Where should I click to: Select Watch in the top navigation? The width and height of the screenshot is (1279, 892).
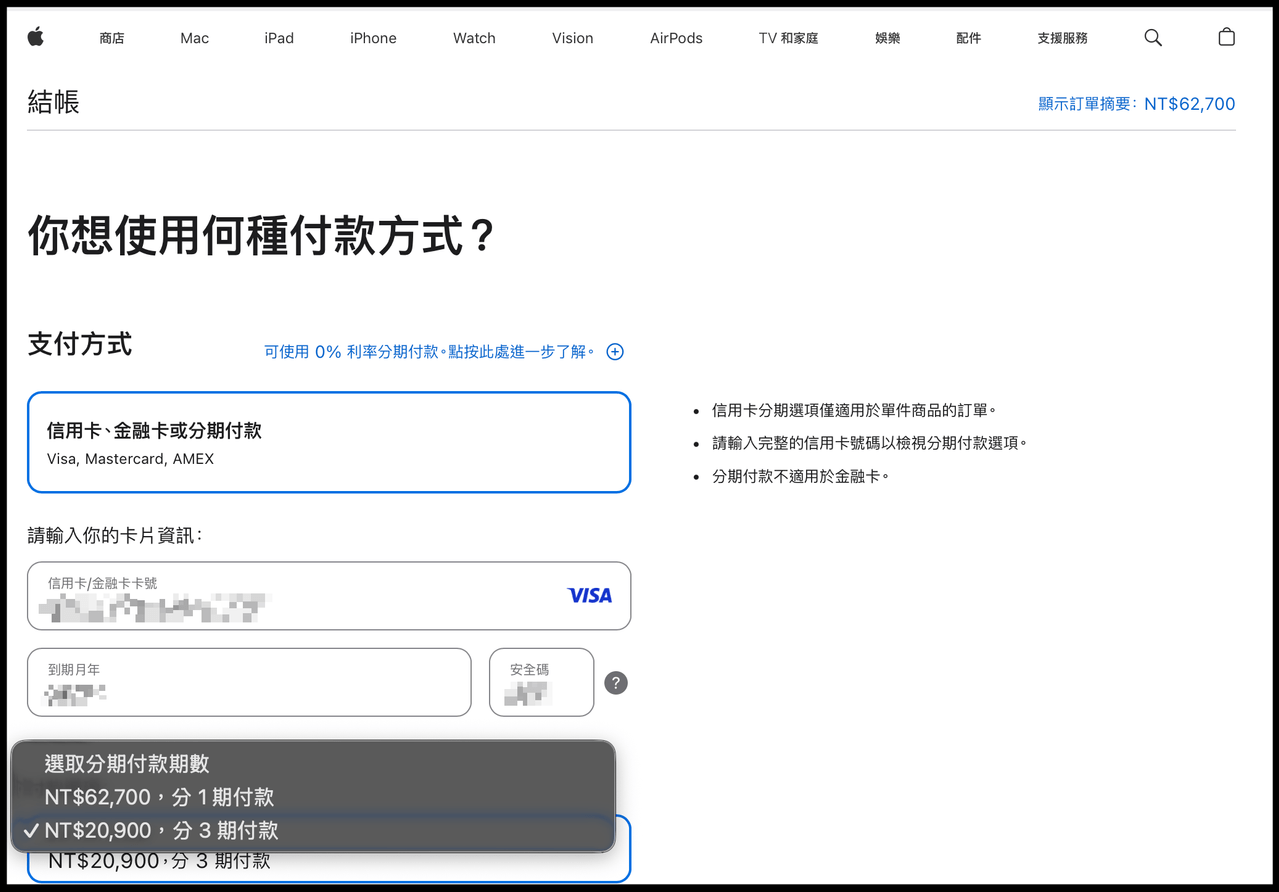click(x=474, y=38)
